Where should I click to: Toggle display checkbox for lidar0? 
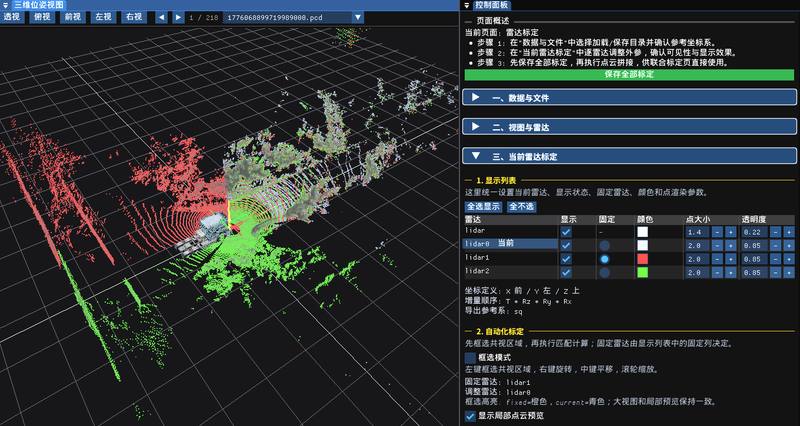pos(566,245)
